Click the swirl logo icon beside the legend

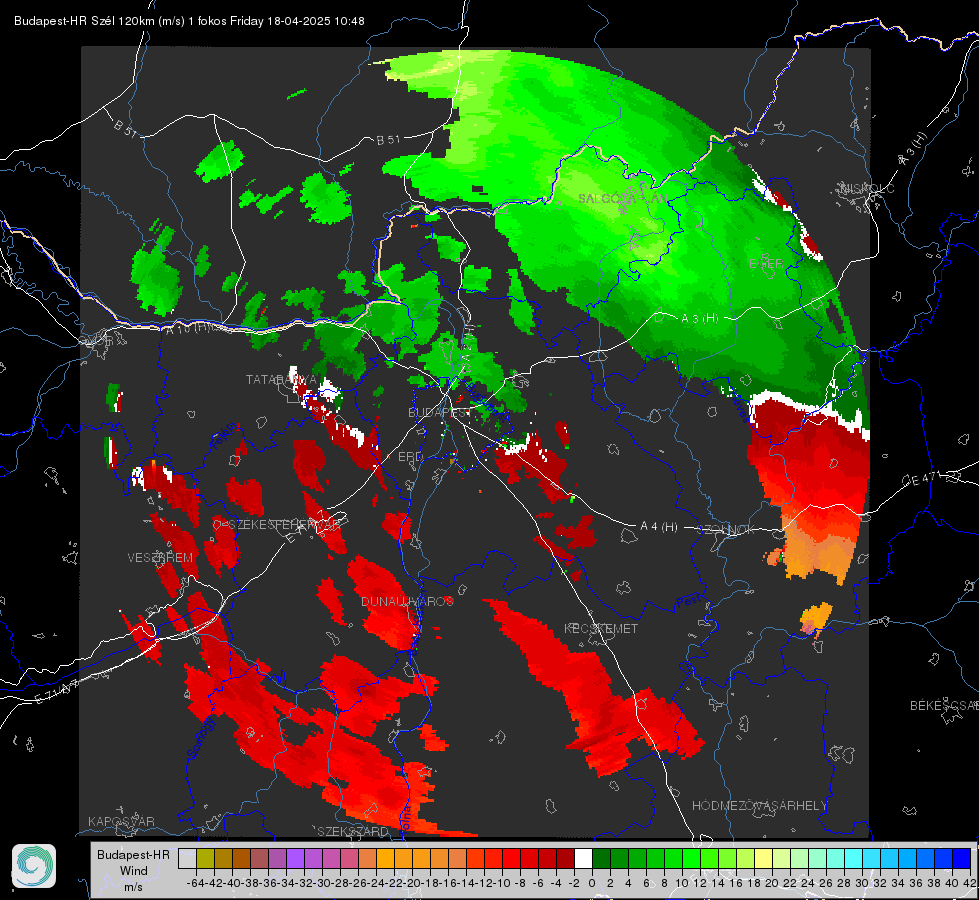(x=34, y=866)
